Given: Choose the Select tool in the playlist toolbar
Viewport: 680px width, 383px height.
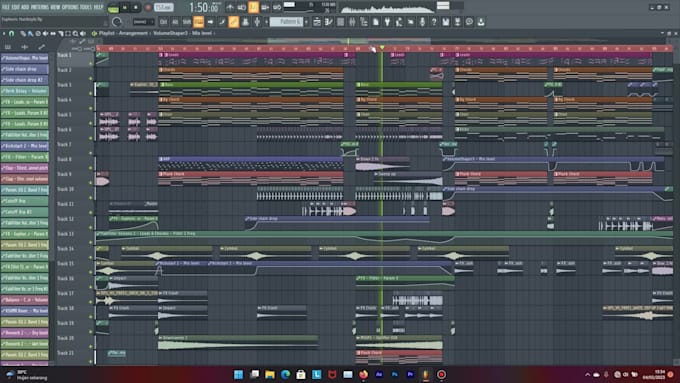Looking at the screenshot, I should point(68,33).
